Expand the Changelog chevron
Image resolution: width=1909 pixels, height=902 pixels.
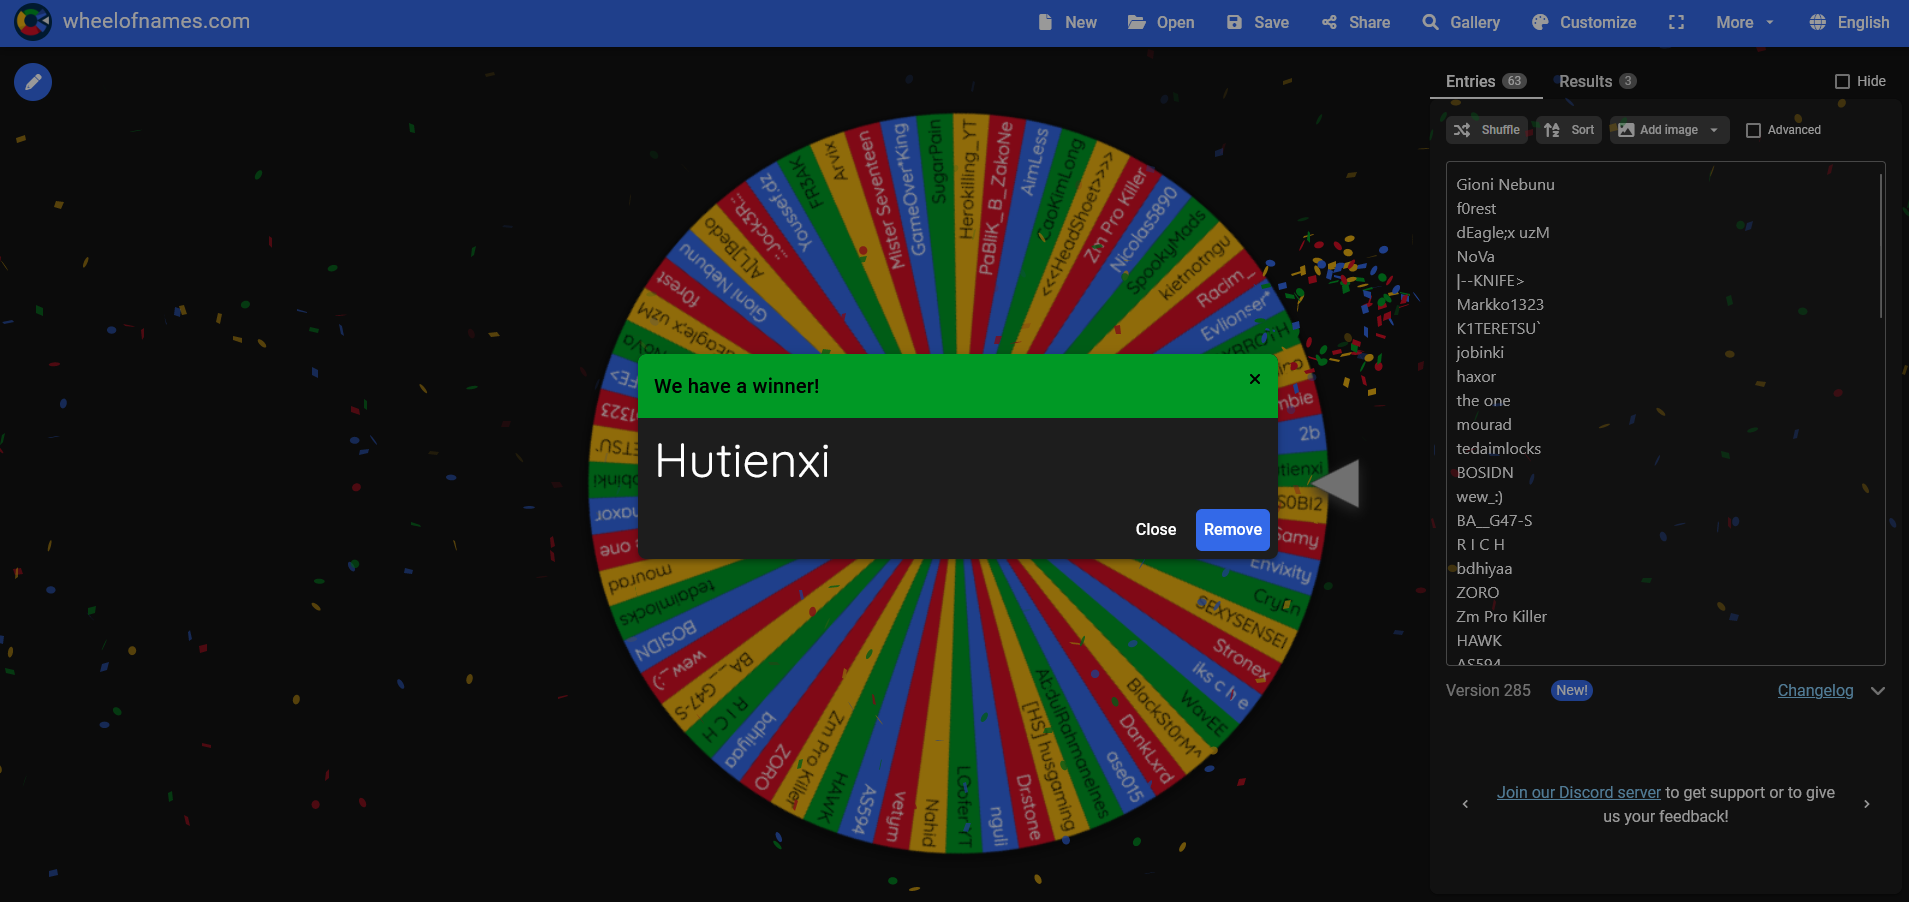(x=1878, y=691)
